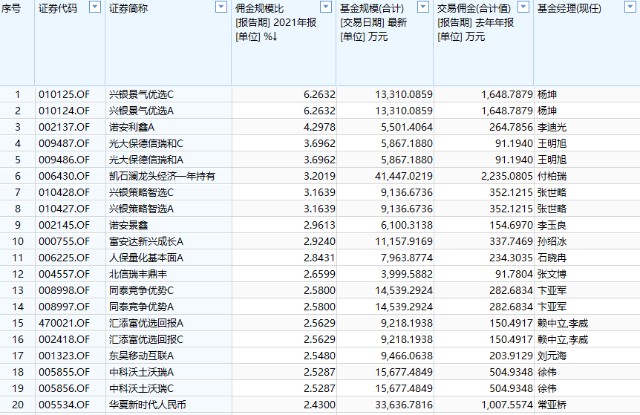
Task: Select fund name 中科沃土沃瑞A
Action: coord(141,372)
